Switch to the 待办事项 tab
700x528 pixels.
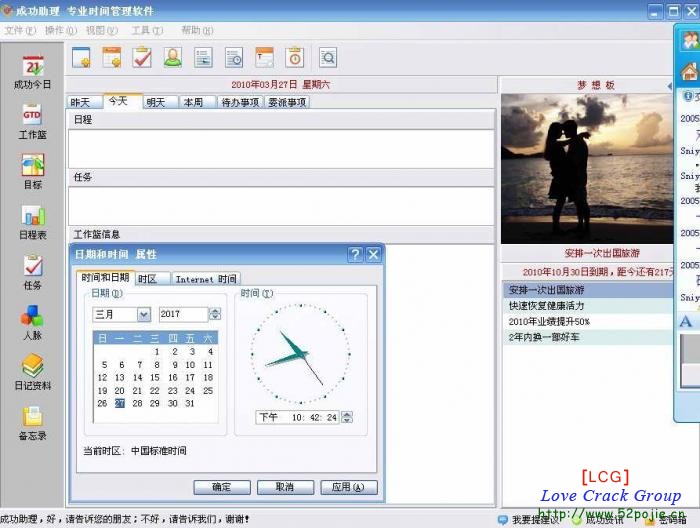(x=240, y=102)
